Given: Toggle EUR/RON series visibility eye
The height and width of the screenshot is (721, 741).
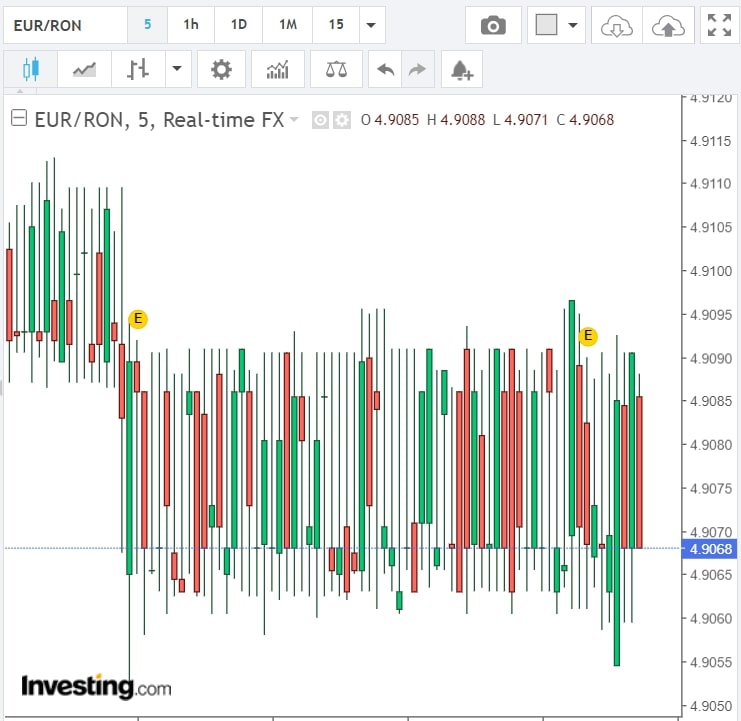Looking at the screenshot, I should click(x=320, y=120).
